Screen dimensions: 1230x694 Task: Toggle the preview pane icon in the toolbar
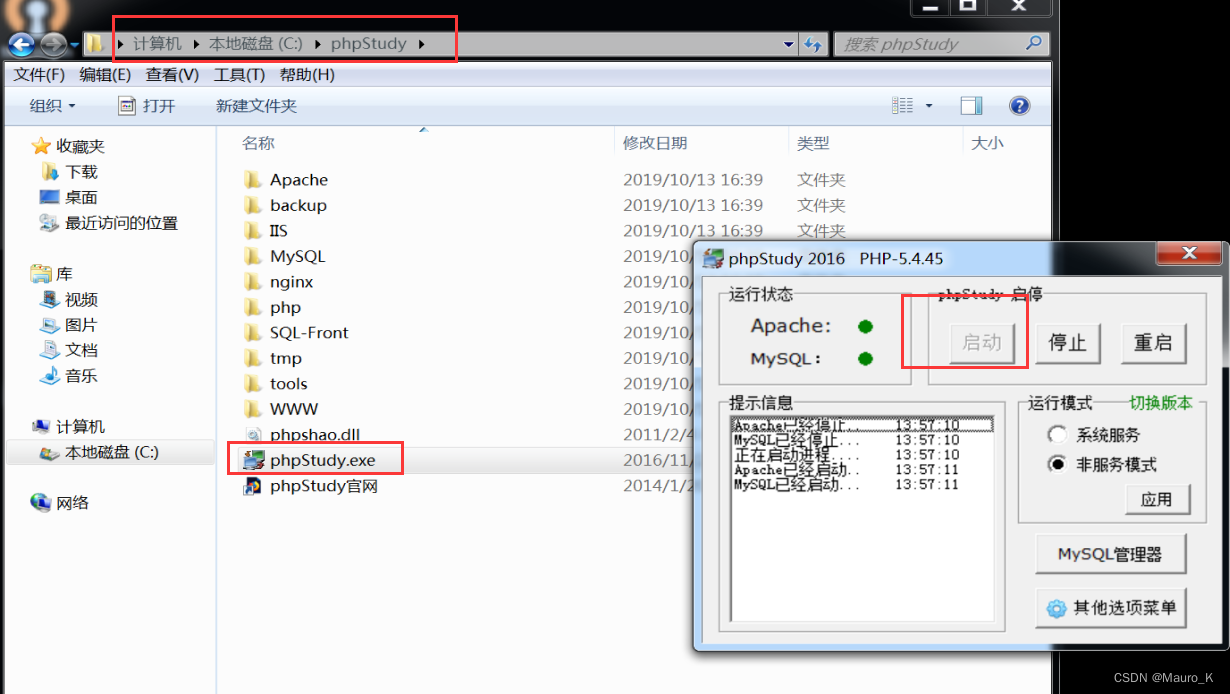coord(971,106)
